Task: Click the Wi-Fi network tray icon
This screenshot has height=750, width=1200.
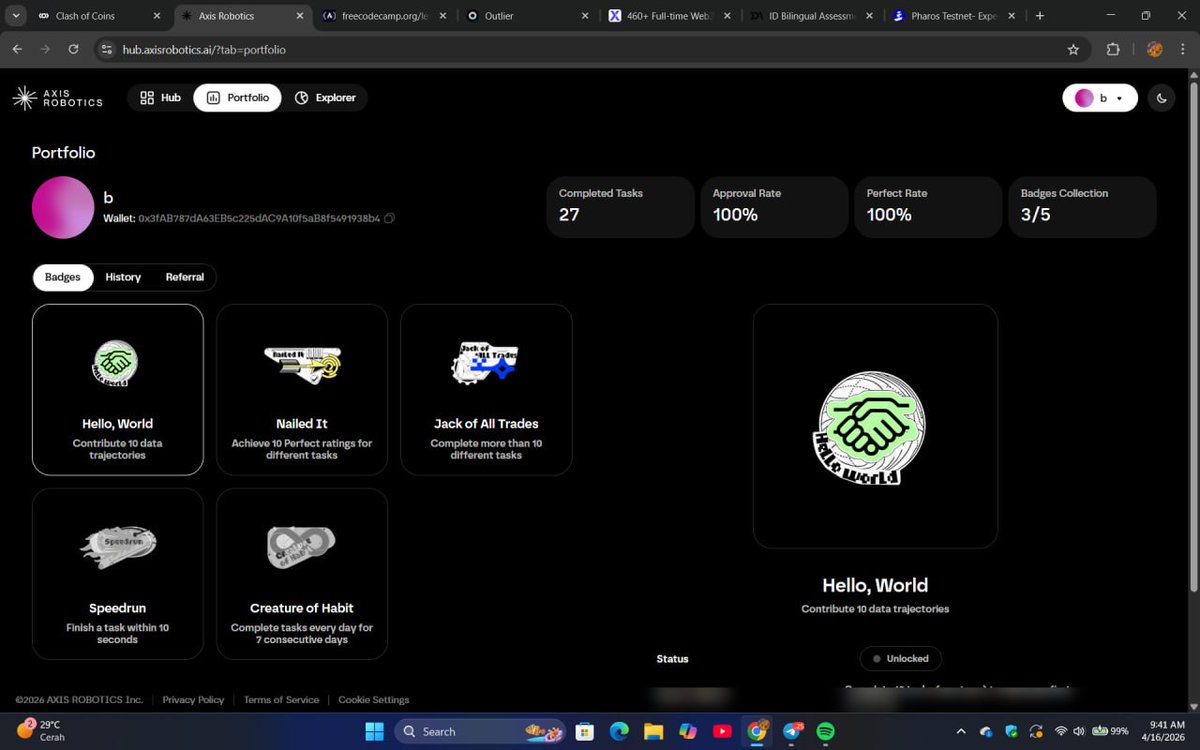Action: 1061,731
